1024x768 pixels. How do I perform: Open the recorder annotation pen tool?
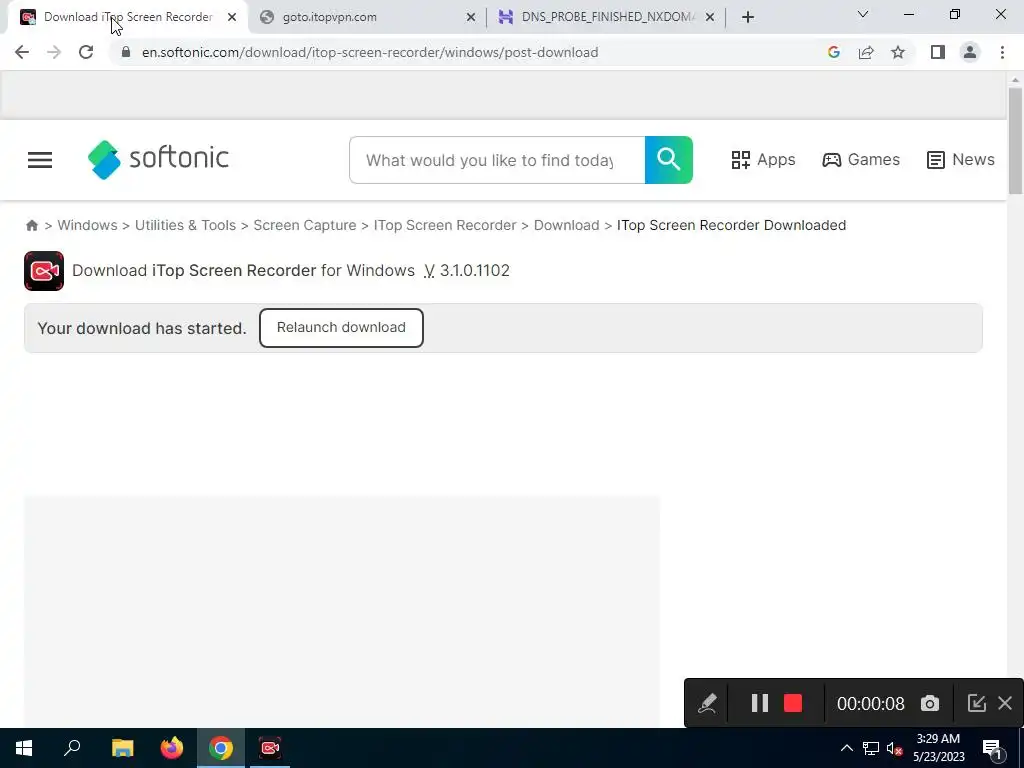pos(707,703)
